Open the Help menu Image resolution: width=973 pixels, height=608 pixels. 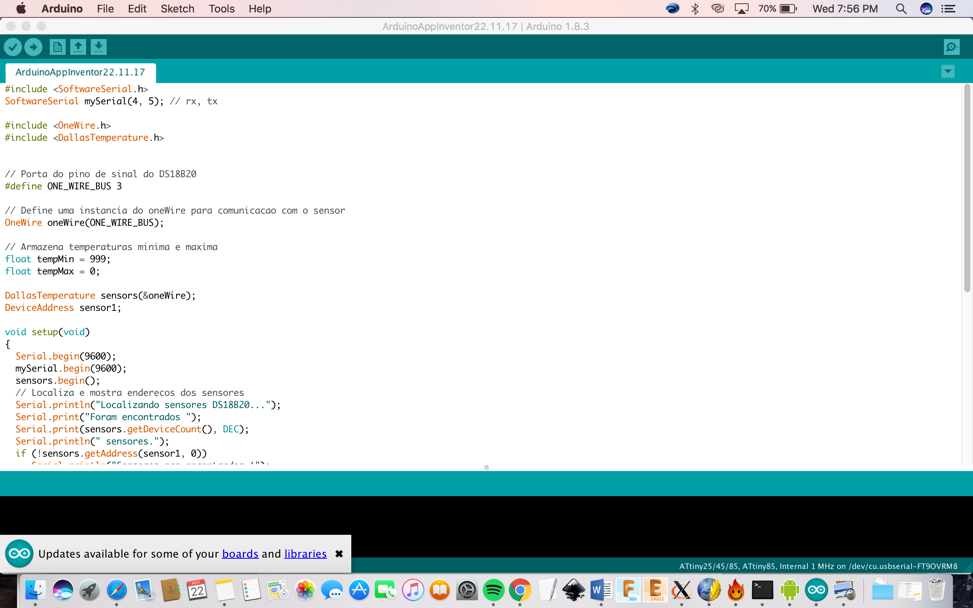[259, 9]
